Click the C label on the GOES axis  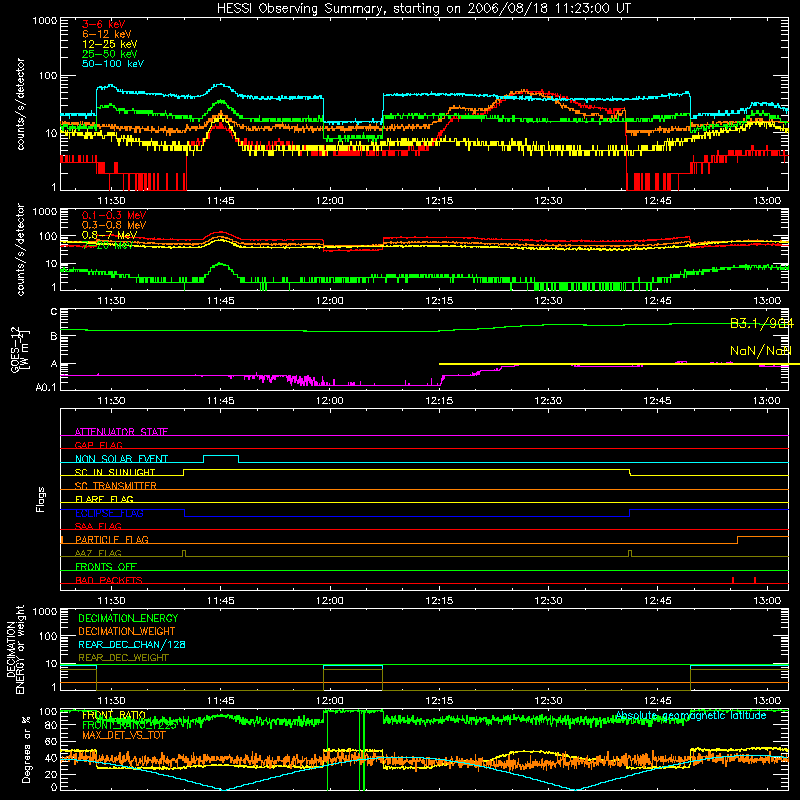point(54,312)
